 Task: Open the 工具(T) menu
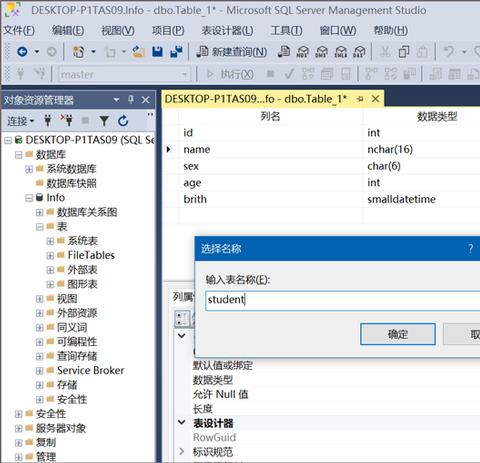click(286, 31)
